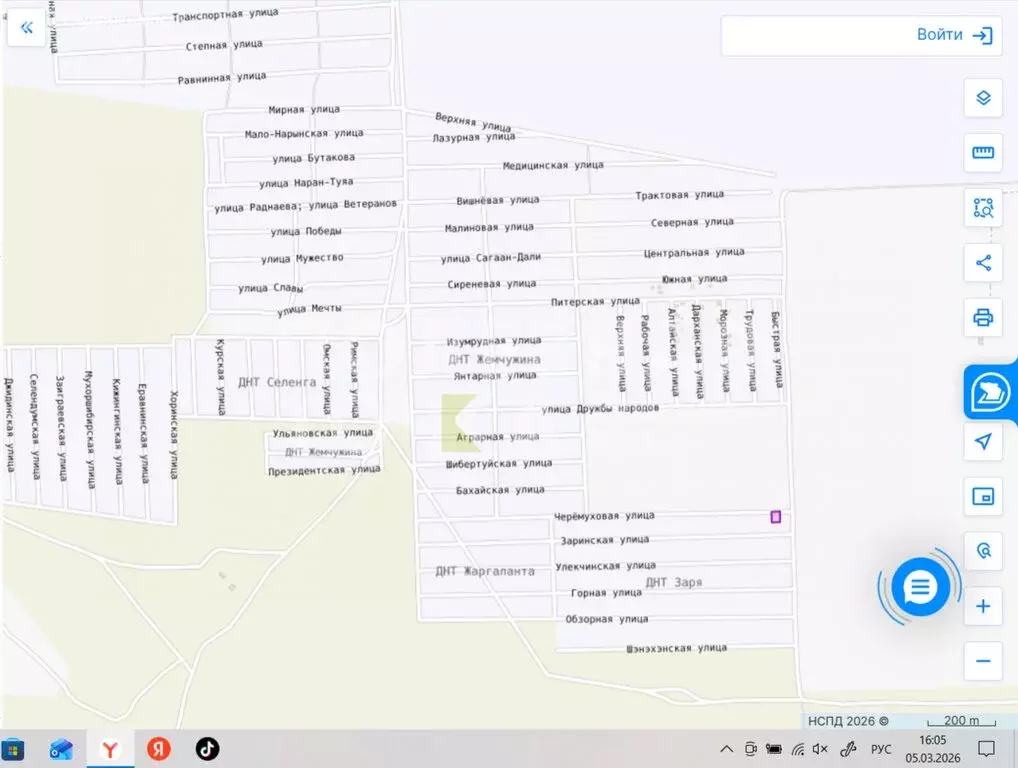Click the НСПД 2026 copyright link
This screenshot has height=768, width=1018.
[x=847, y=721]
